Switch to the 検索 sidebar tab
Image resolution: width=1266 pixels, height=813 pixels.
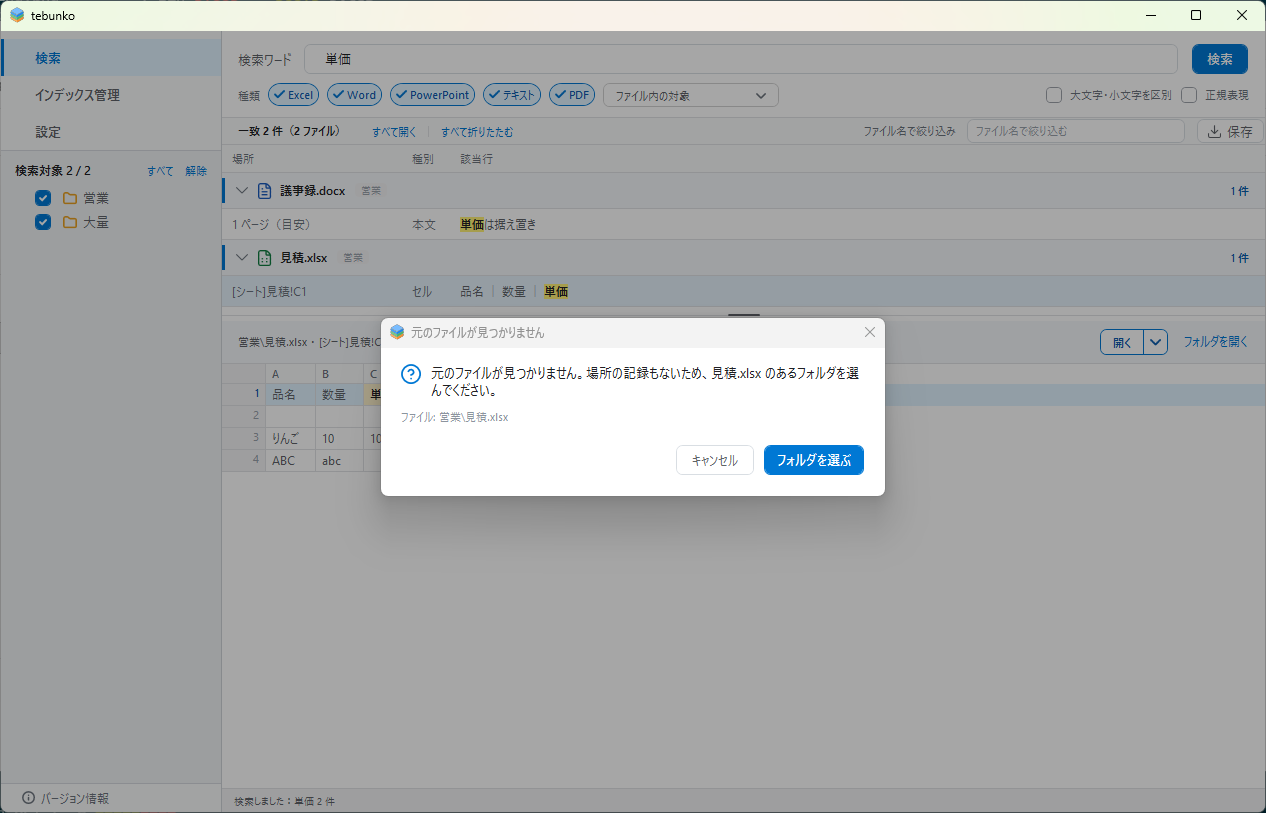110,58
